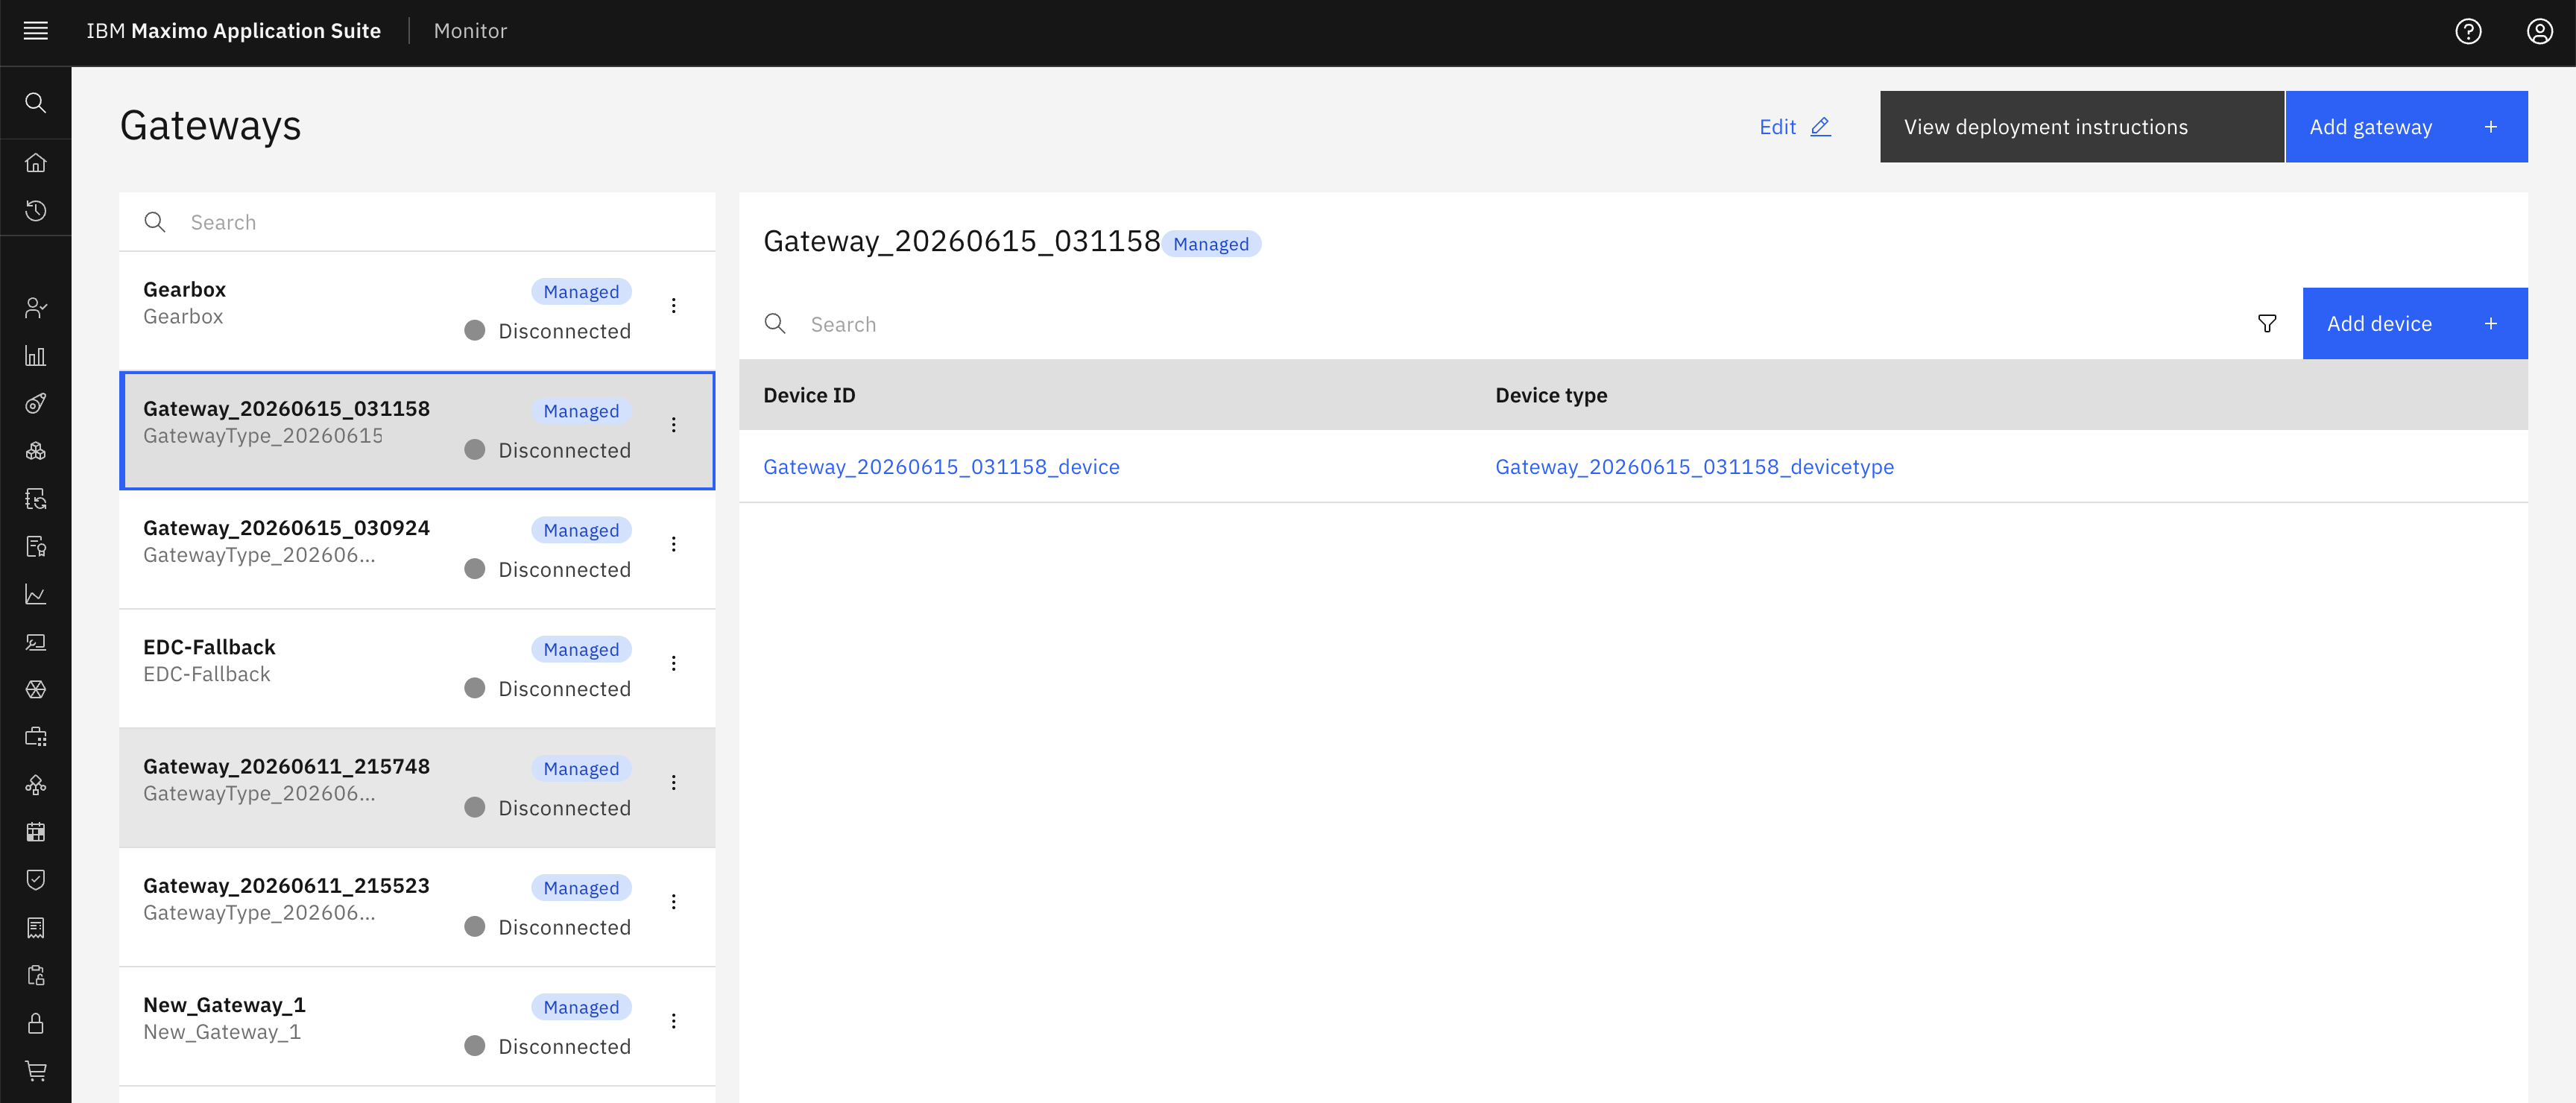
Task: Open overflow menu for Gateway_20260615_031158
Action: coord(674,425)
